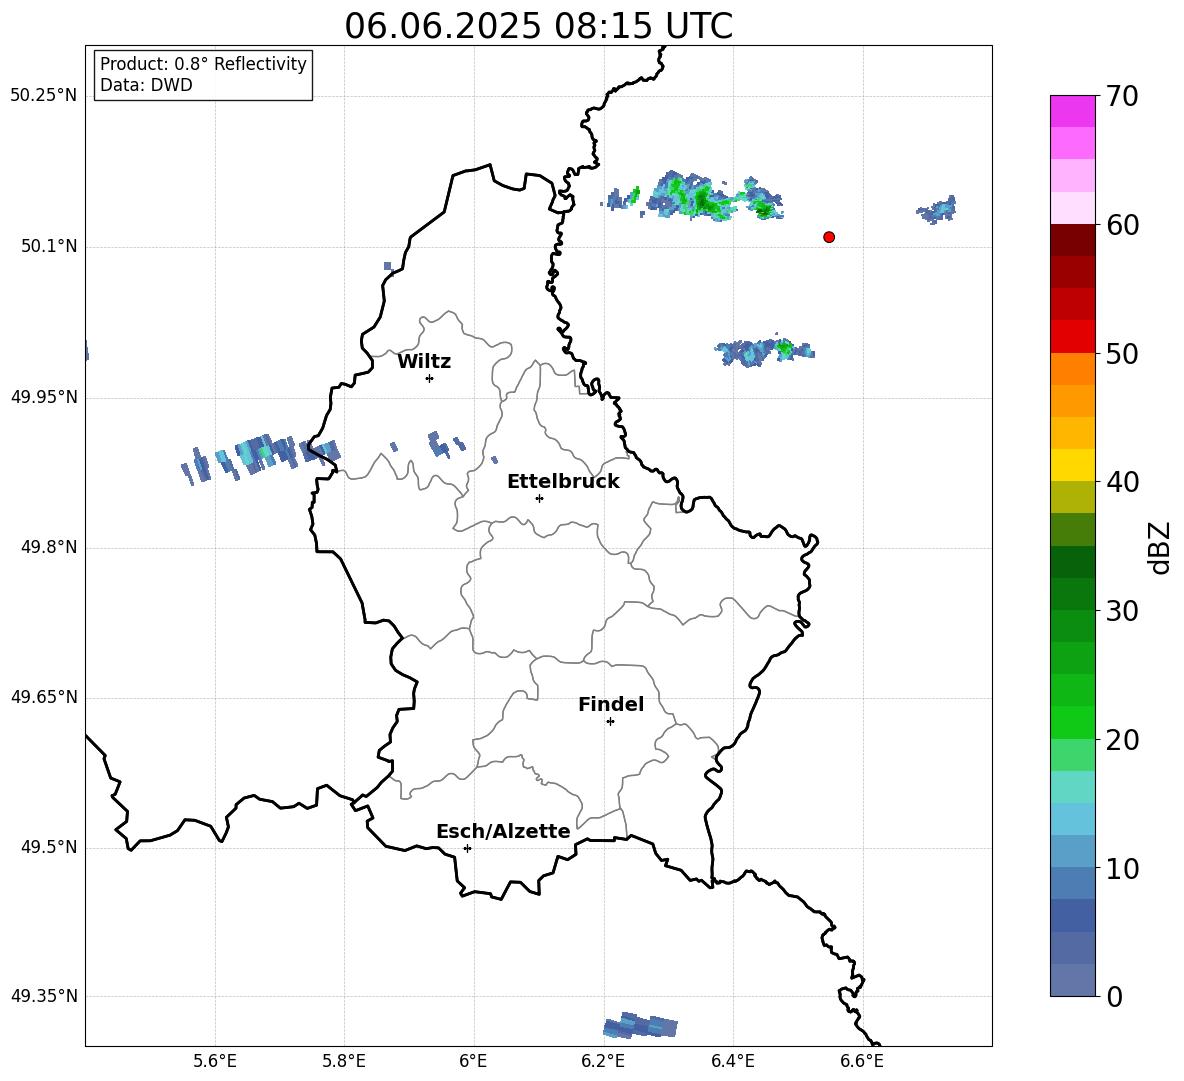Click the 60 tick on the colorbar
The image size is (1184, 1081).
pyautogui.click(x=1122, y=225)
